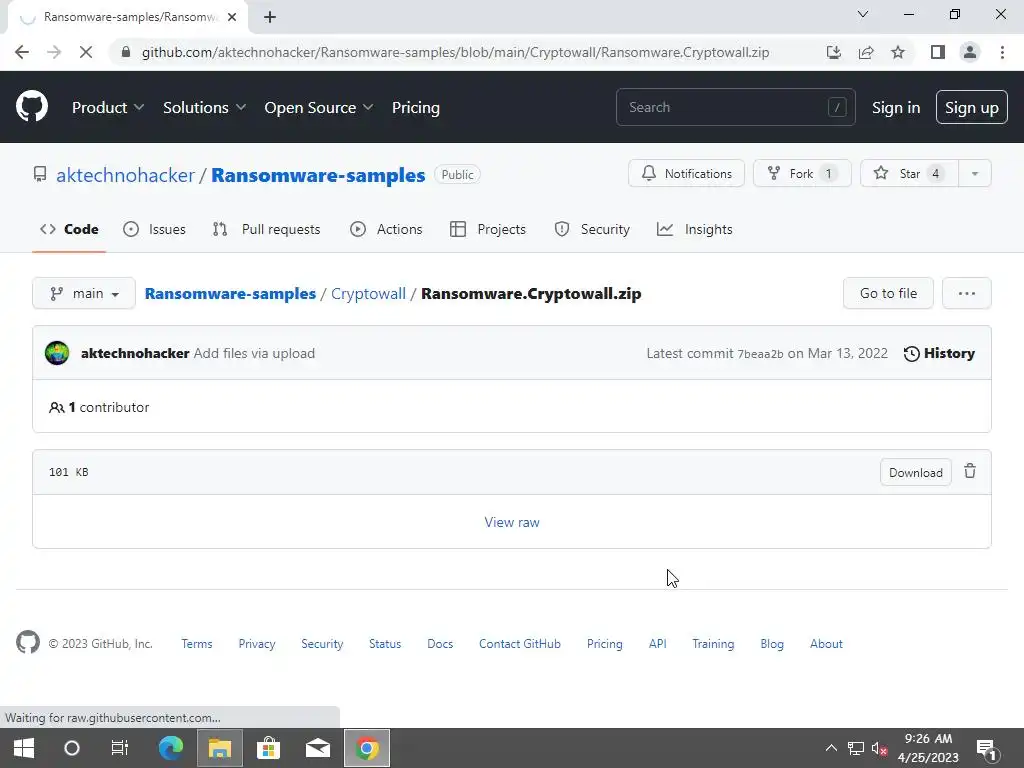
Task: Switch to the Code tab
Action: (x=69, y=229)
